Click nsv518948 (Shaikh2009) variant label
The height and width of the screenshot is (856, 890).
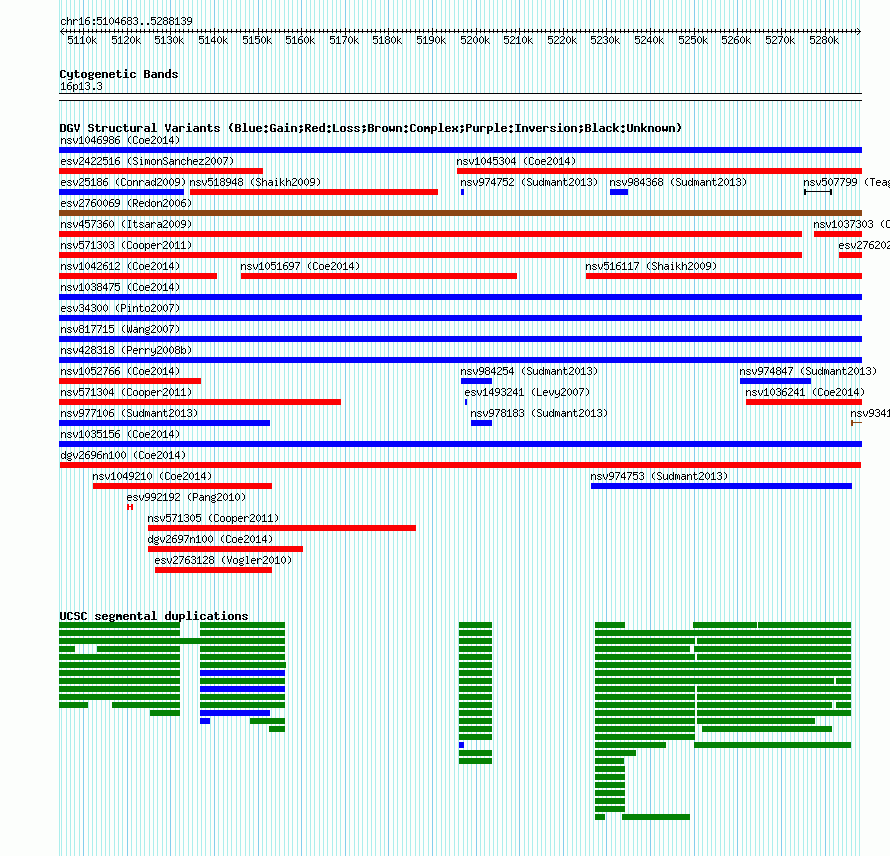(255, 182)
